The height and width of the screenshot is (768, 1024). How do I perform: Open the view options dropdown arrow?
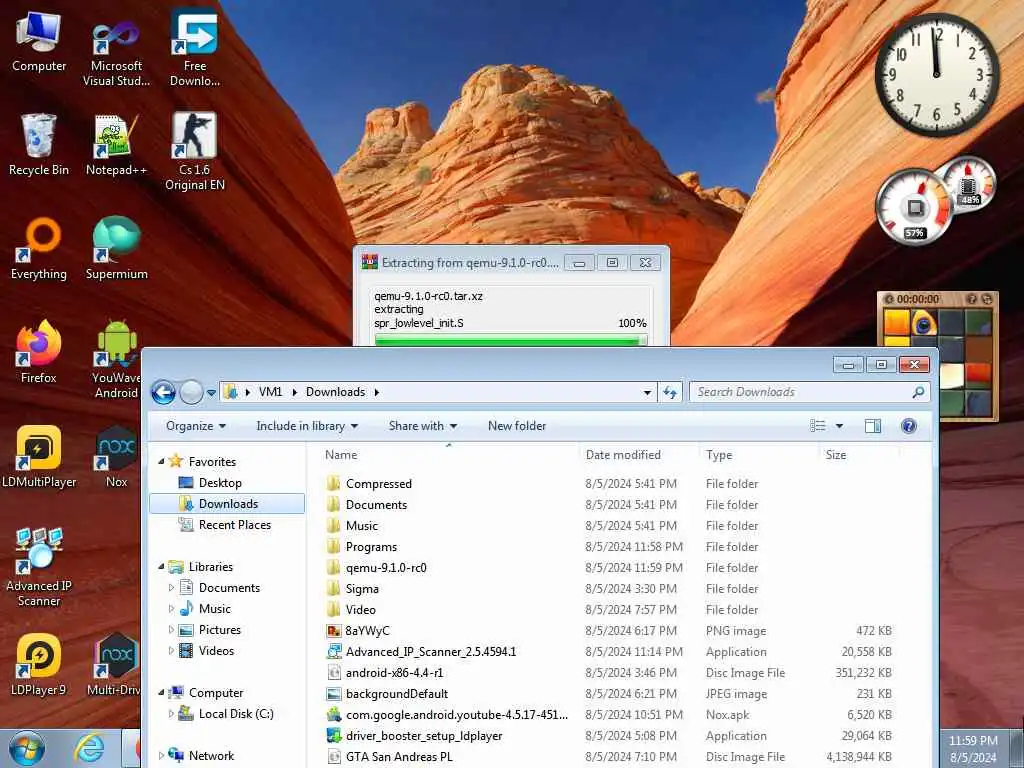pyautogui.click(x=839, y=426)
